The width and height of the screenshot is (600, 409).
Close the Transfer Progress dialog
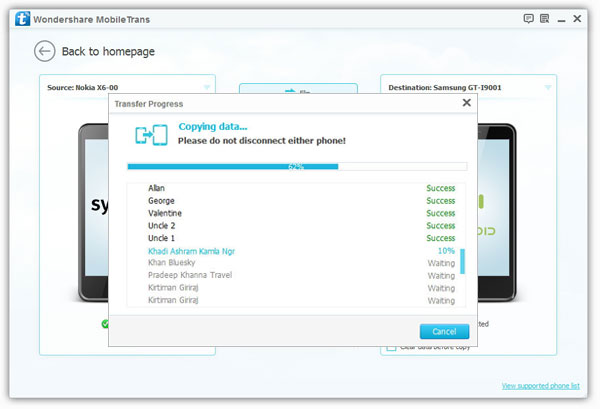pyautogui.click(x=466, y=103)
